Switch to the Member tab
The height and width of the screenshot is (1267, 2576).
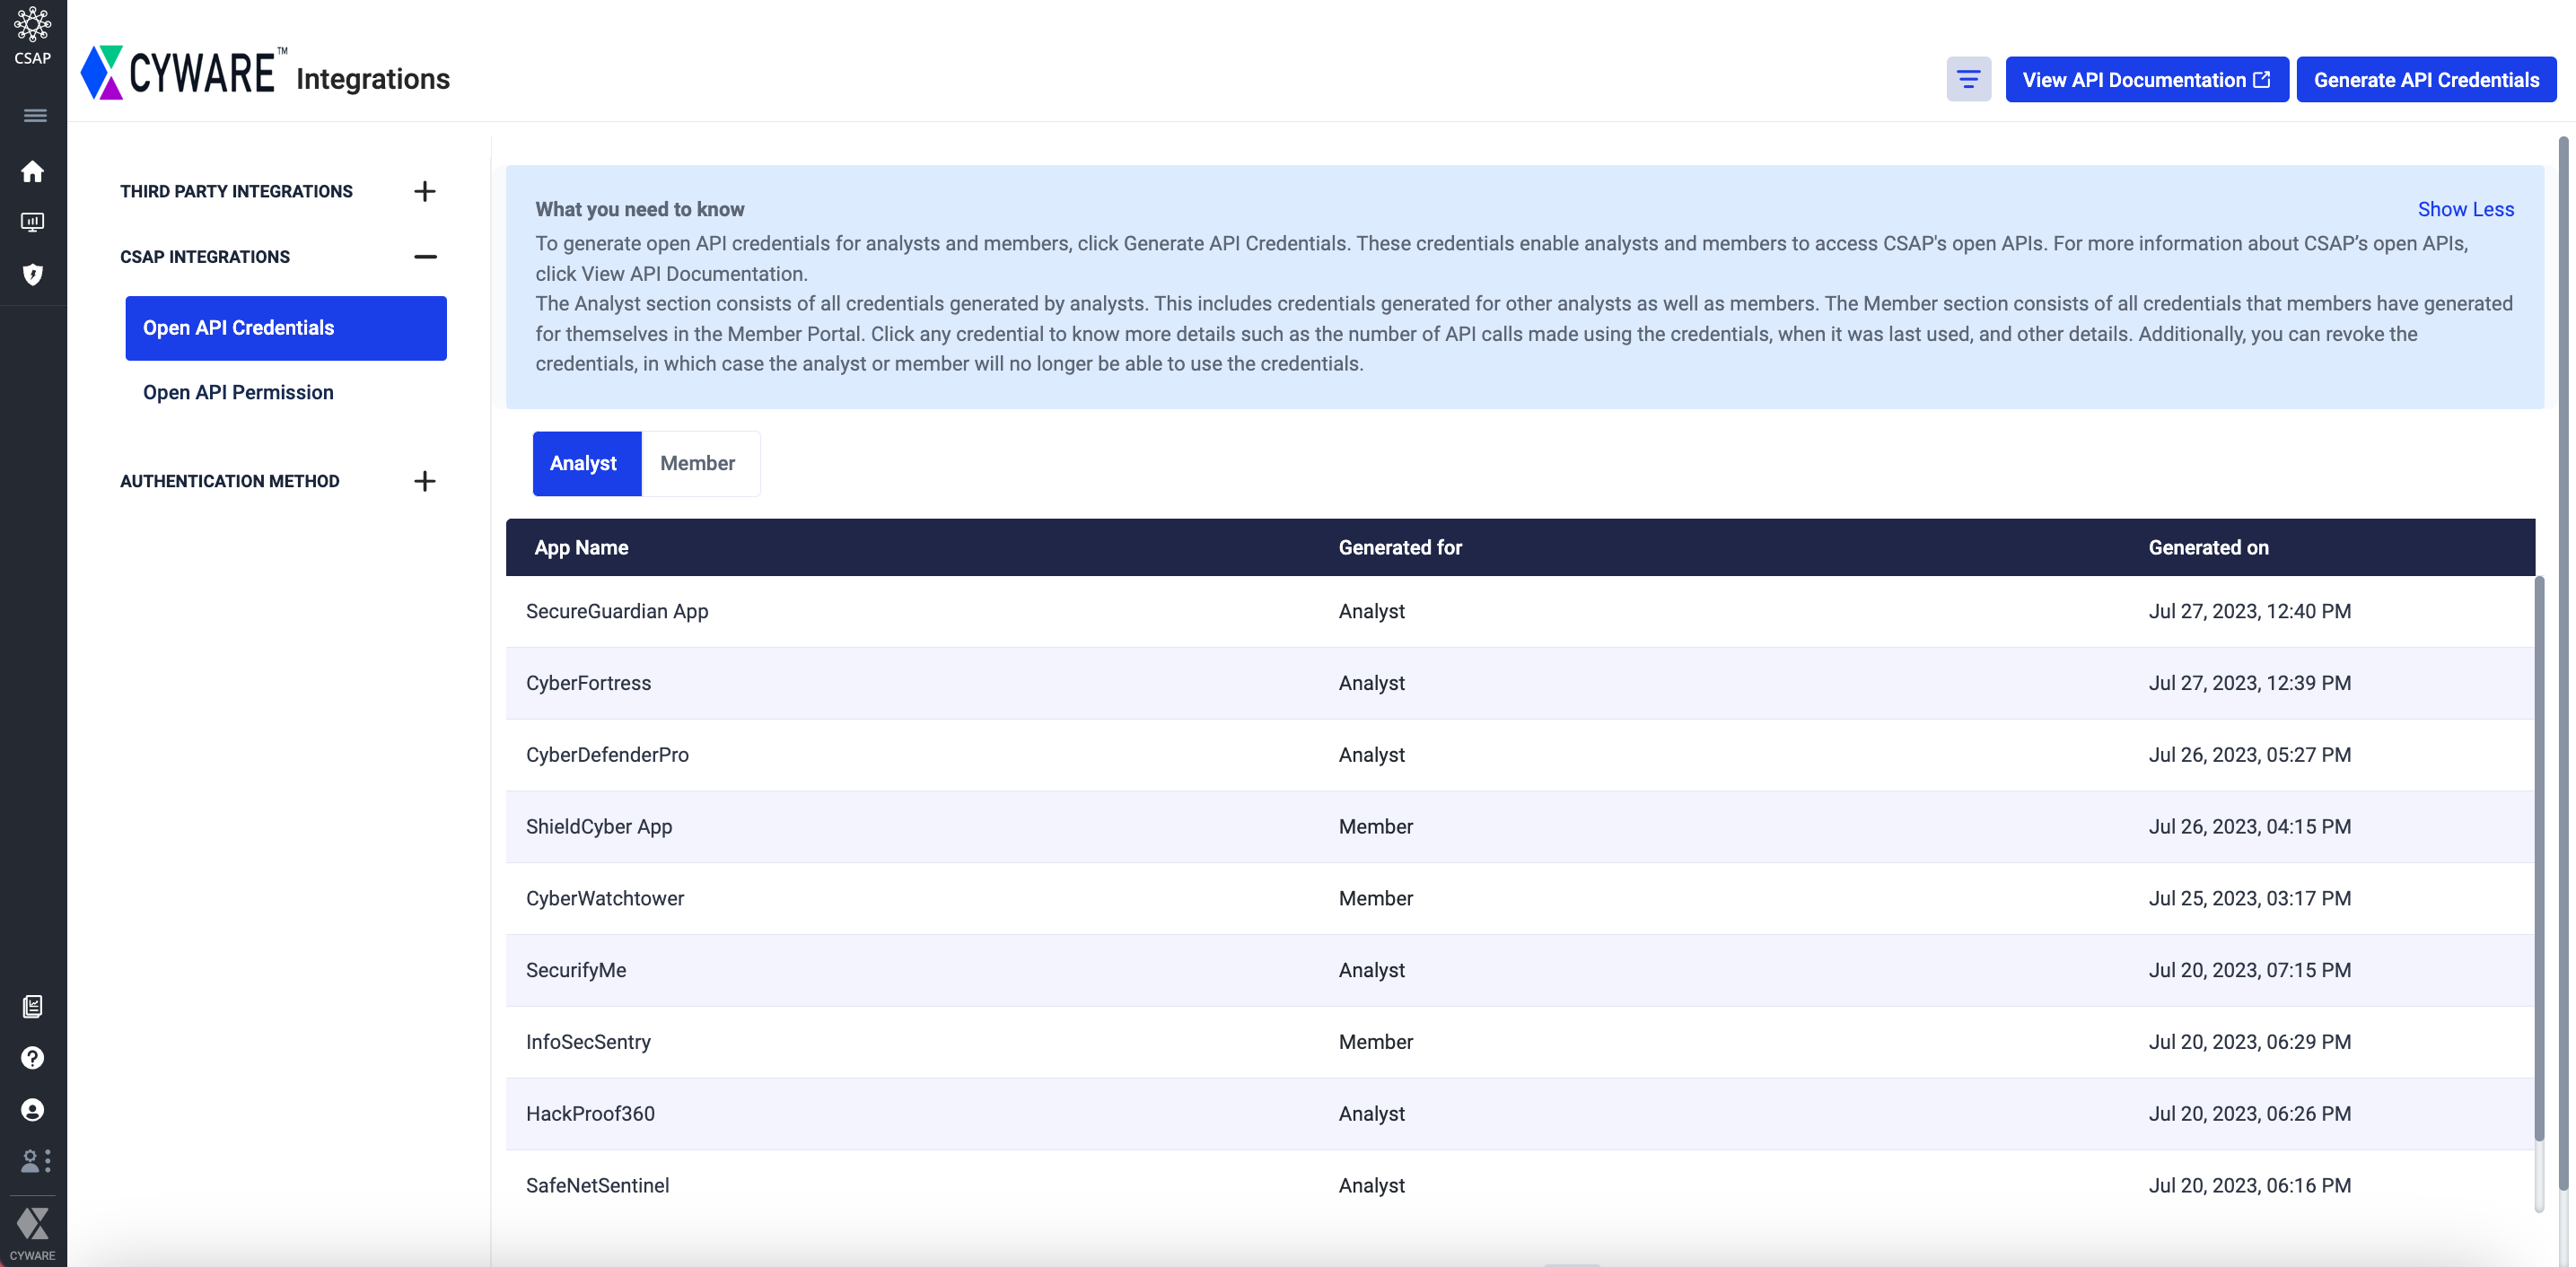698,463
